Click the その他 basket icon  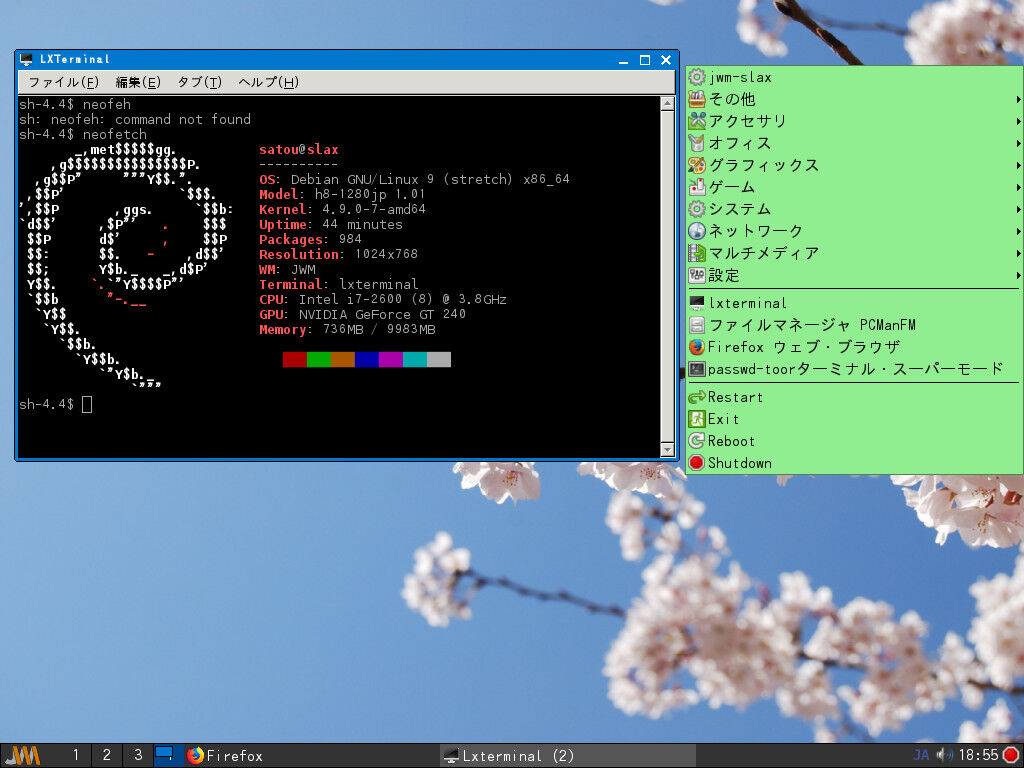click(x=697, y=99)
